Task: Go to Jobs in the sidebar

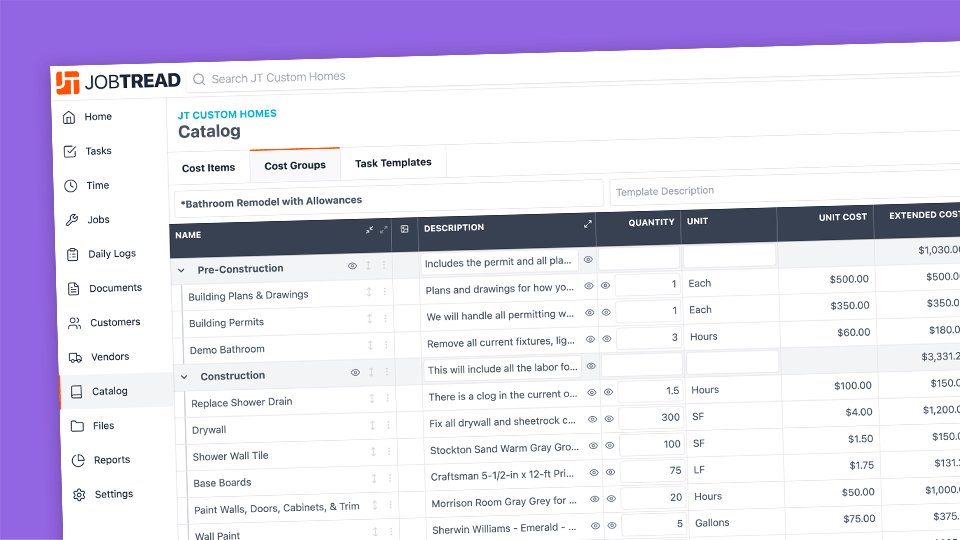Action: [x=98, y=220]
